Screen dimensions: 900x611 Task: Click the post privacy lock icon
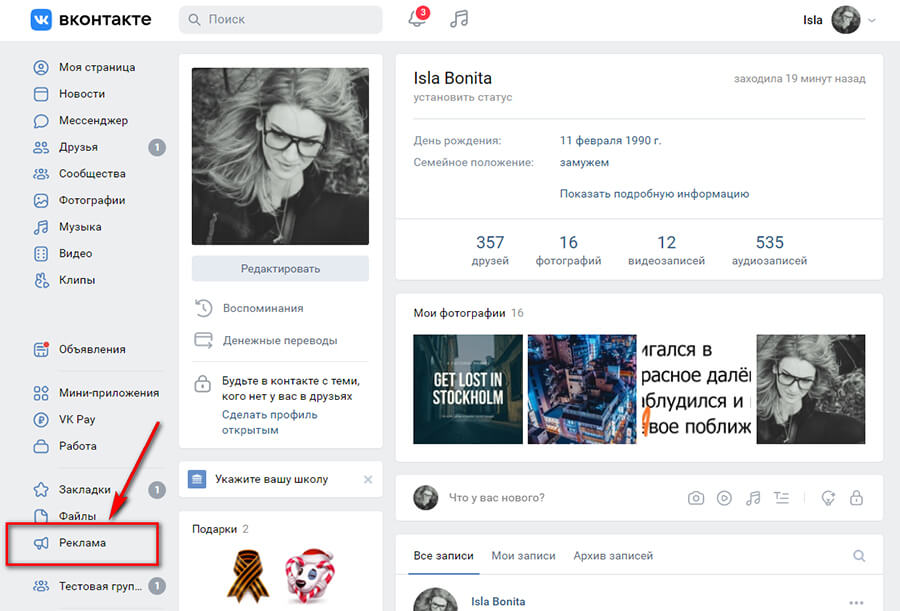tap(856, 497)
